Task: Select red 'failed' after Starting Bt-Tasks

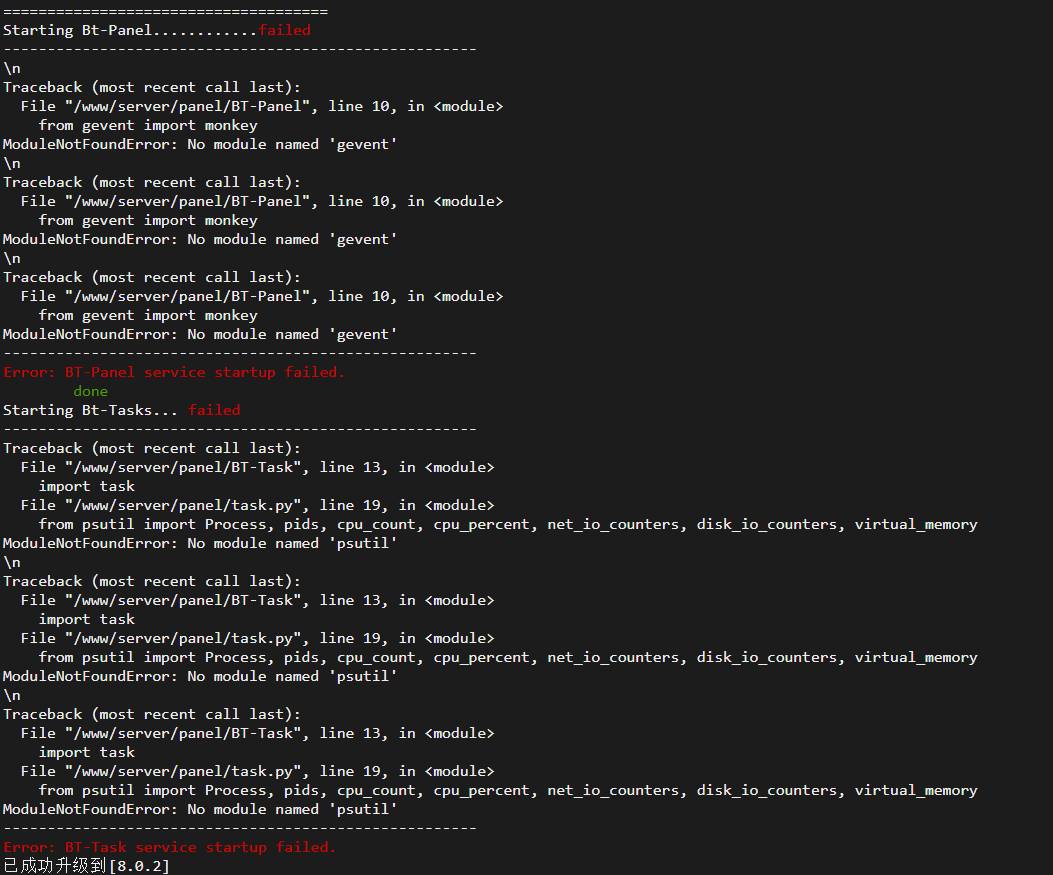Action: click(214, 410)
